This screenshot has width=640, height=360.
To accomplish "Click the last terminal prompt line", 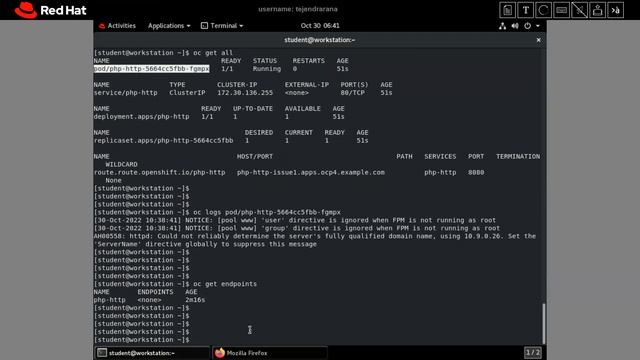I will coord(142,340).
